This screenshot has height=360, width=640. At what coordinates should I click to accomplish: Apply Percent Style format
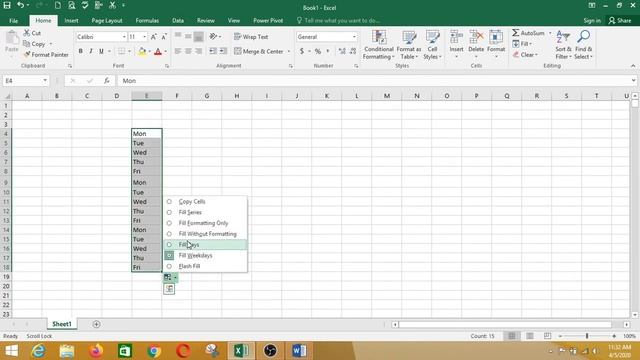(x=318, y=51)
